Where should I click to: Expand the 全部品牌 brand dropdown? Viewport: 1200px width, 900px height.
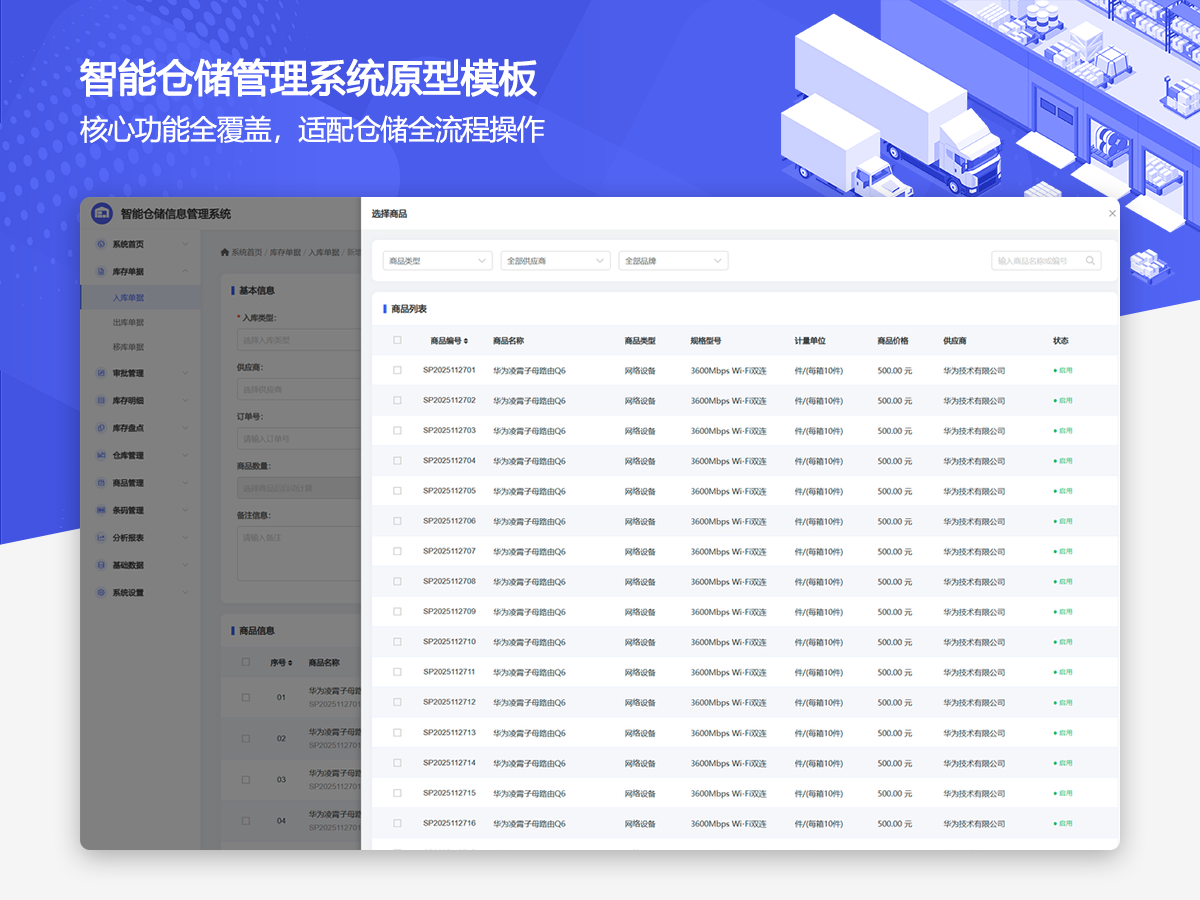[673, 261]
